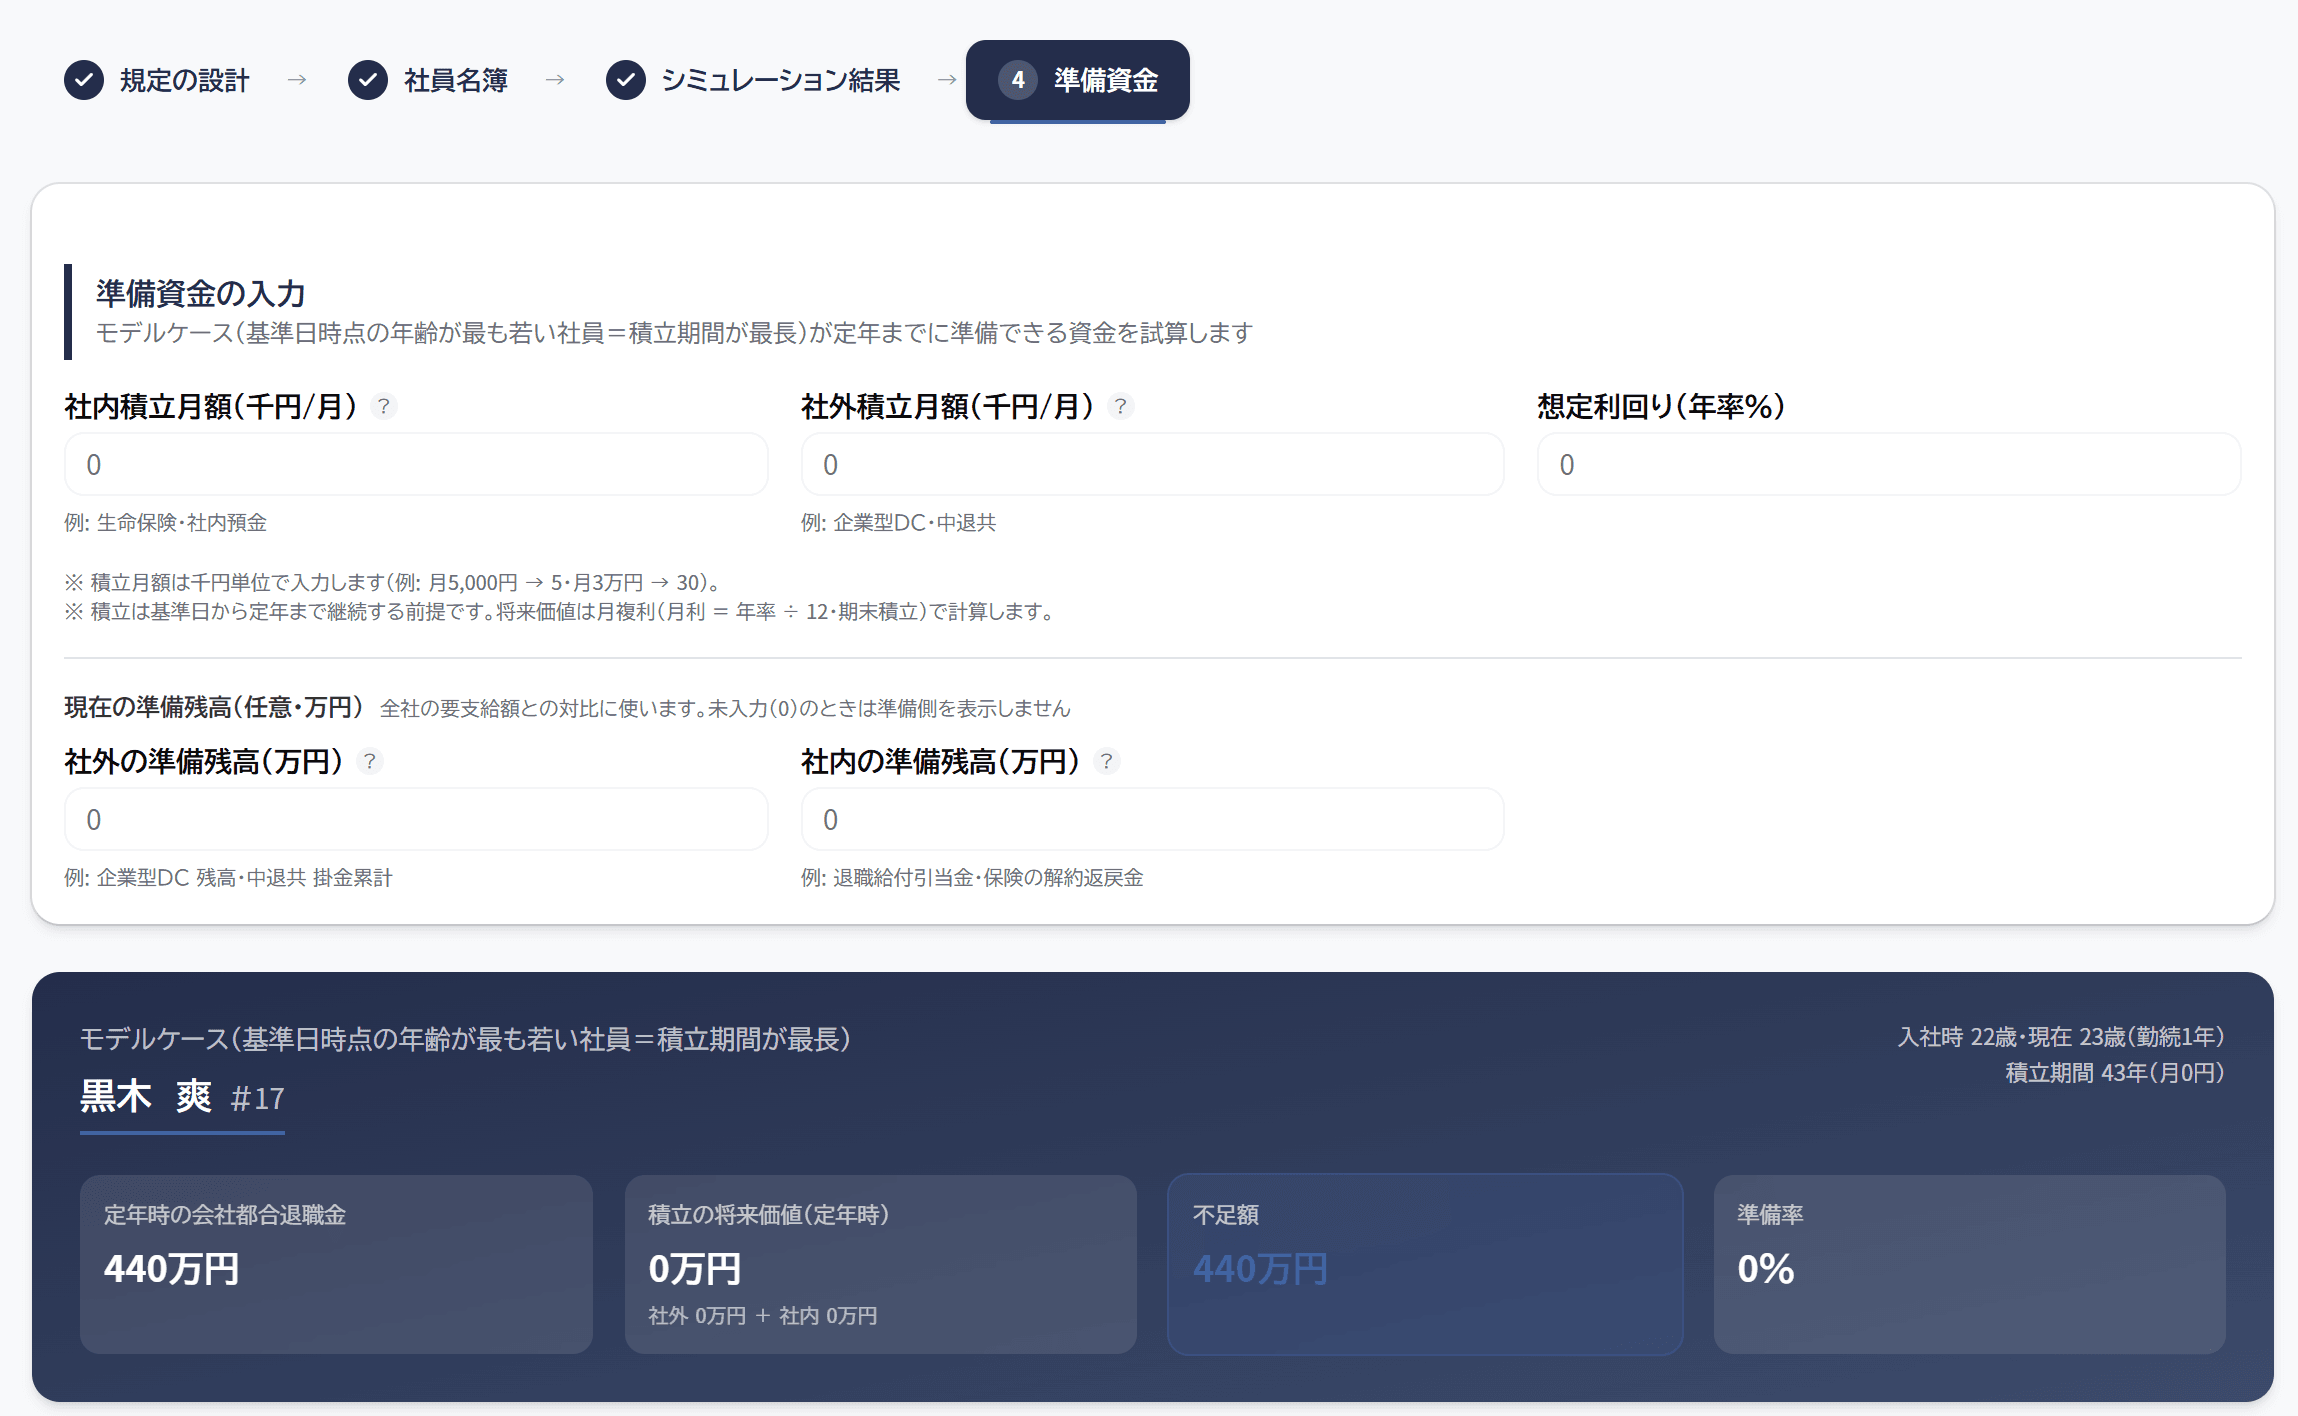Click the 定年時の会社都合退職金 card
2298x1416 pixels.
[x=336, y=1264]
